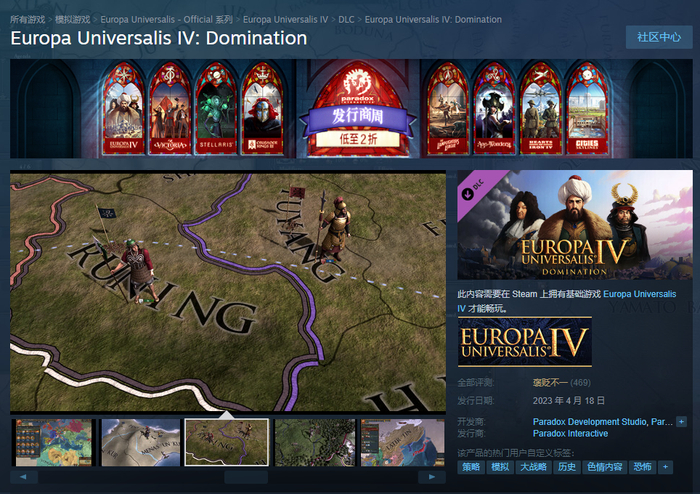The image size is (700, 494).
Task: Click the Age of Wonders banner icon
Action: click(494, 109)
